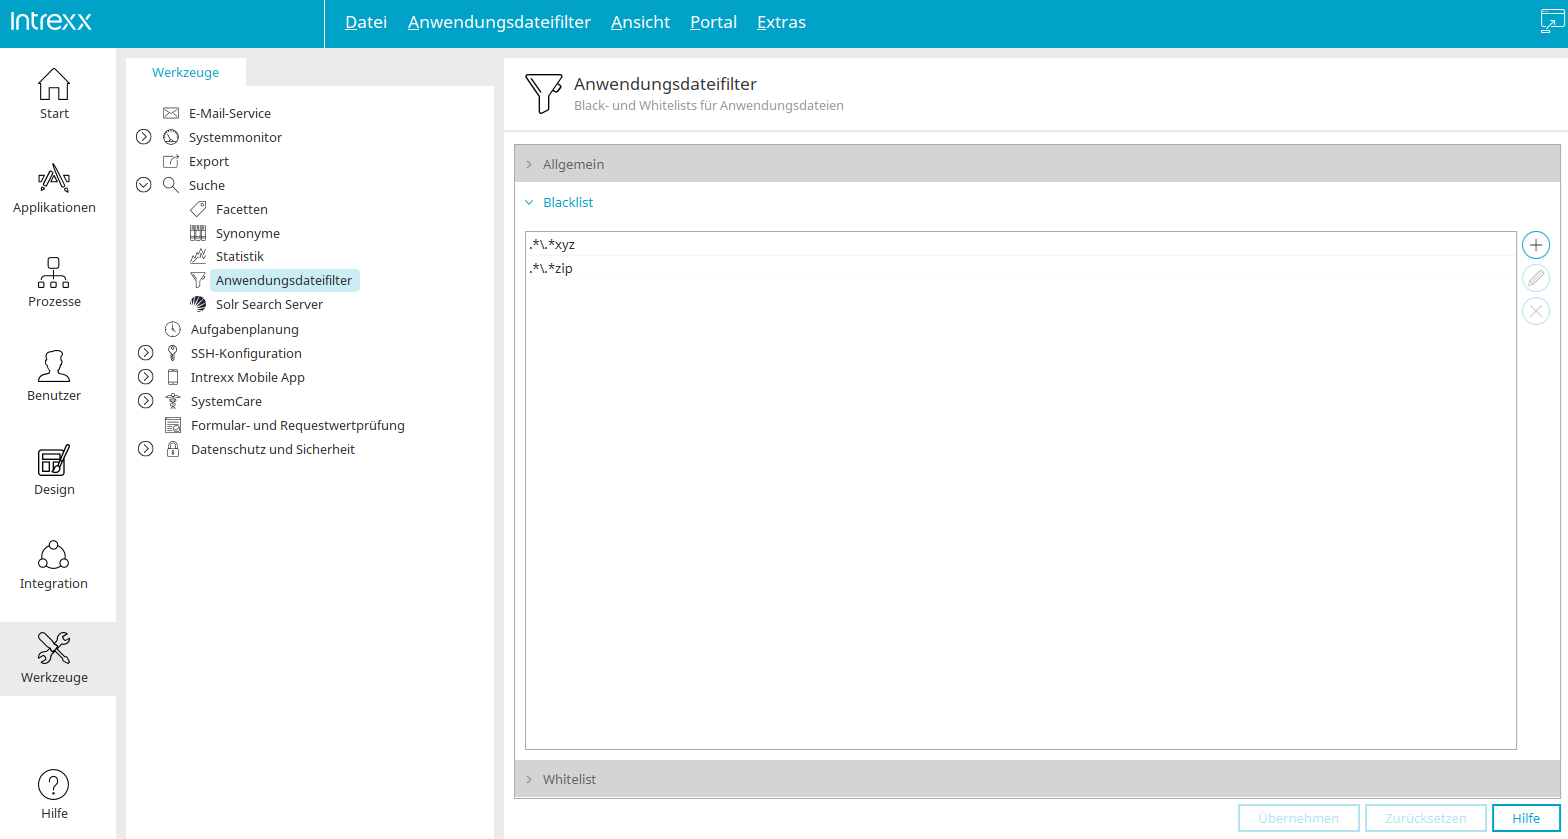The image size is (1568, 839).
Task: Open the Integration module
Action: point(54,563)
